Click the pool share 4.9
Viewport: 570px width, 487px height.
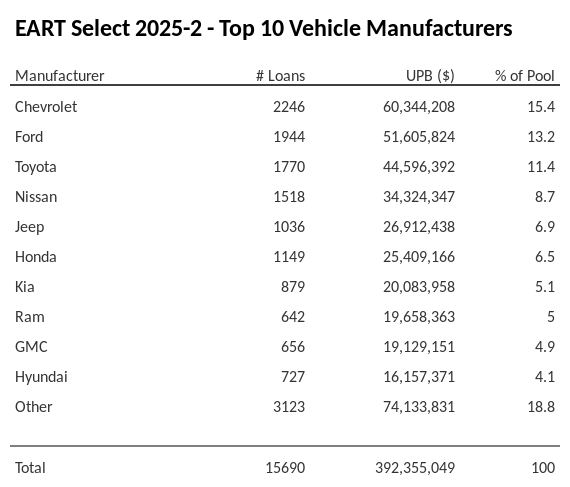(x=545, y=347)
